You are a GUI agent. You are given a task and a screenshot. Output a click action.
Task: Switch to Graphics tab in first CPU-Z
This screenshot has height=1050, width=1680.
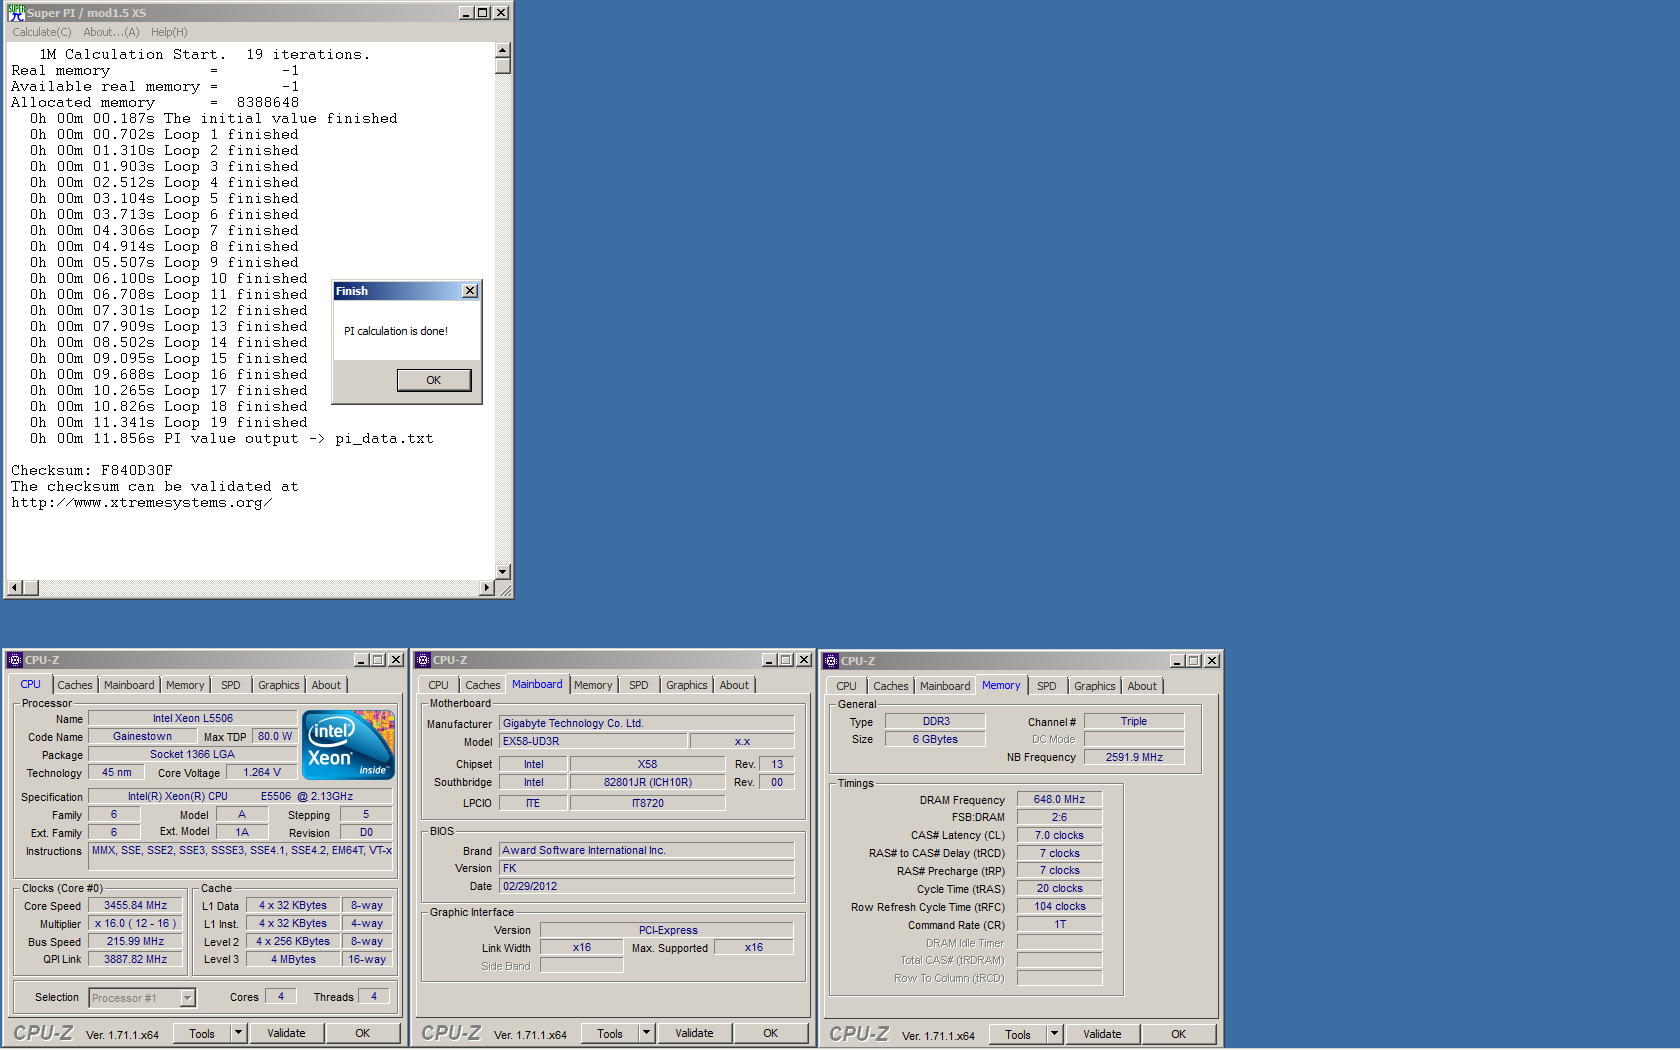279,685
